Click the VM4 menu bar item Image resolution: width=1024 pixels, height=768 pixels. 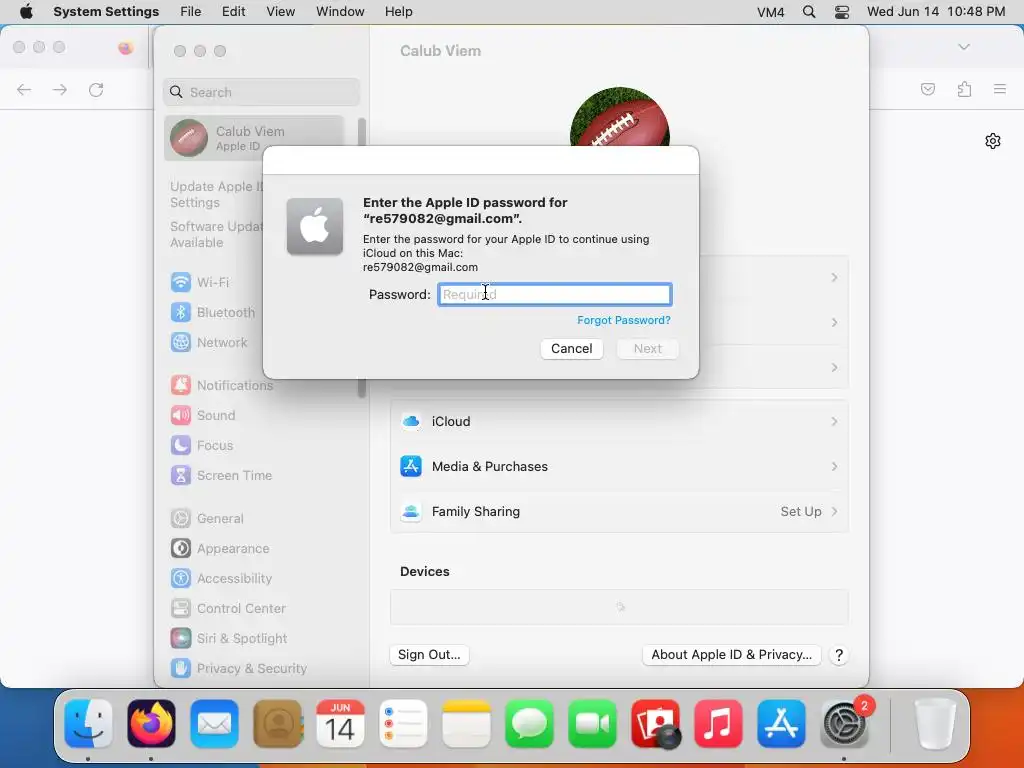point(771,12)
